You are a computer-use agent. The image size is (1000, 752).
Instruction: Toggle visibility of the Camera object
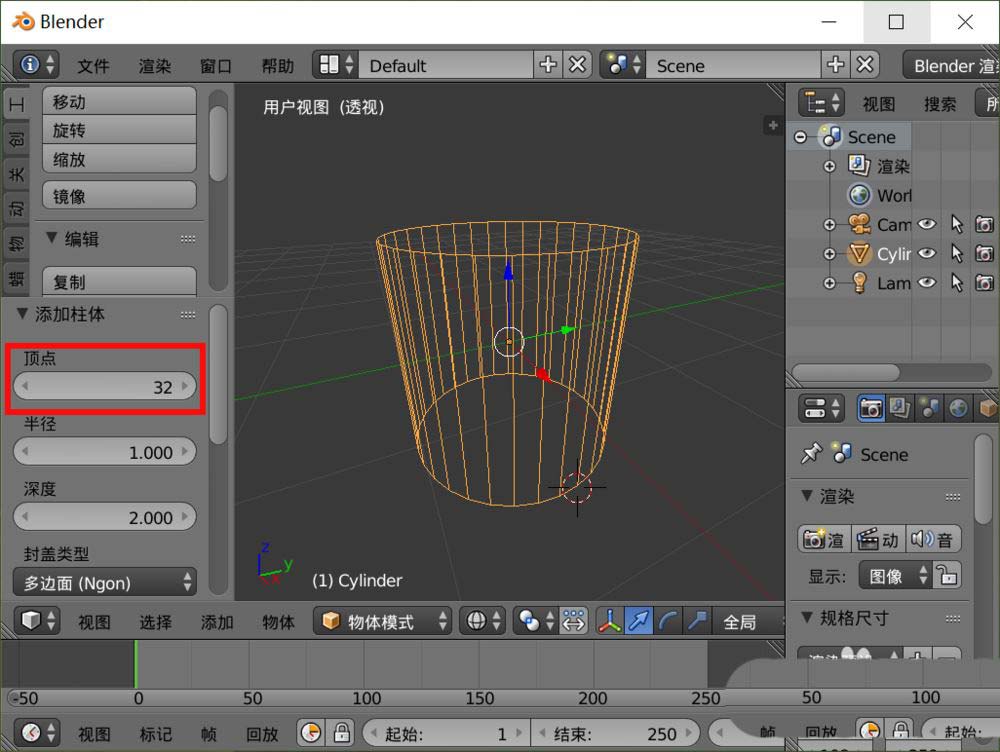click(927, 224)
